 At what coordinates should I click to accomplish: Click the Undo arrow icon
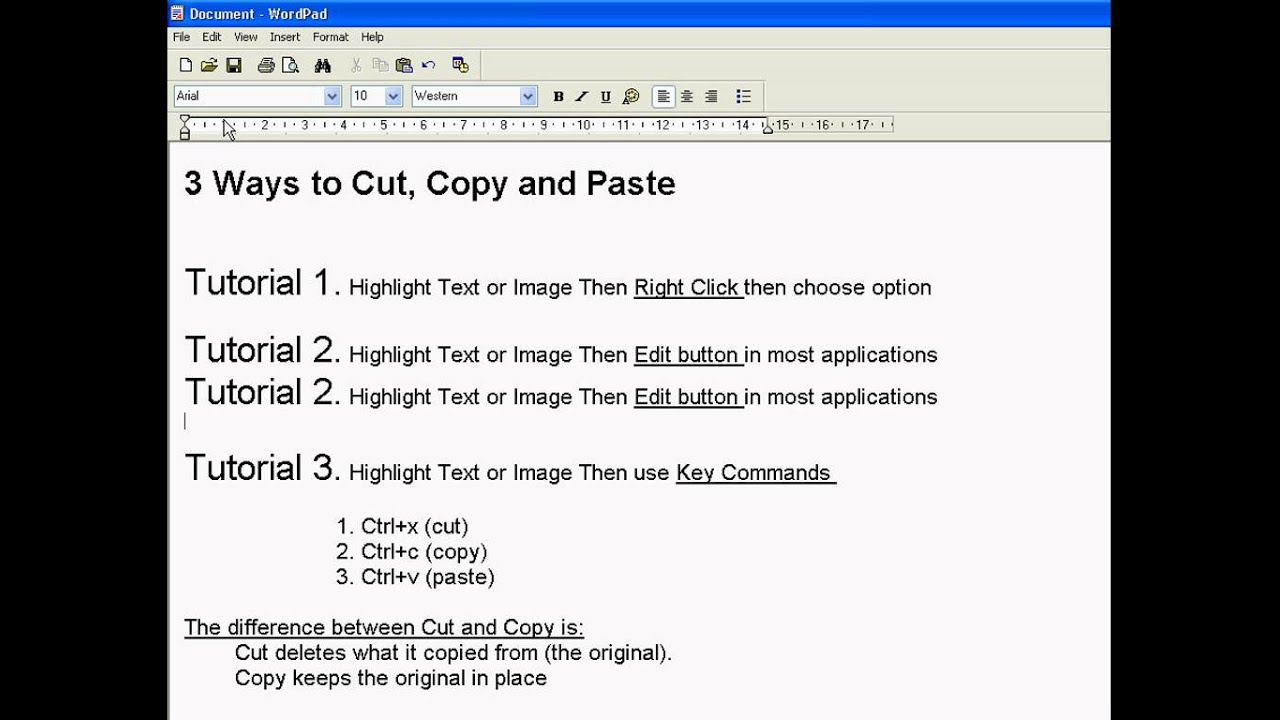click(x=428, y=65)
